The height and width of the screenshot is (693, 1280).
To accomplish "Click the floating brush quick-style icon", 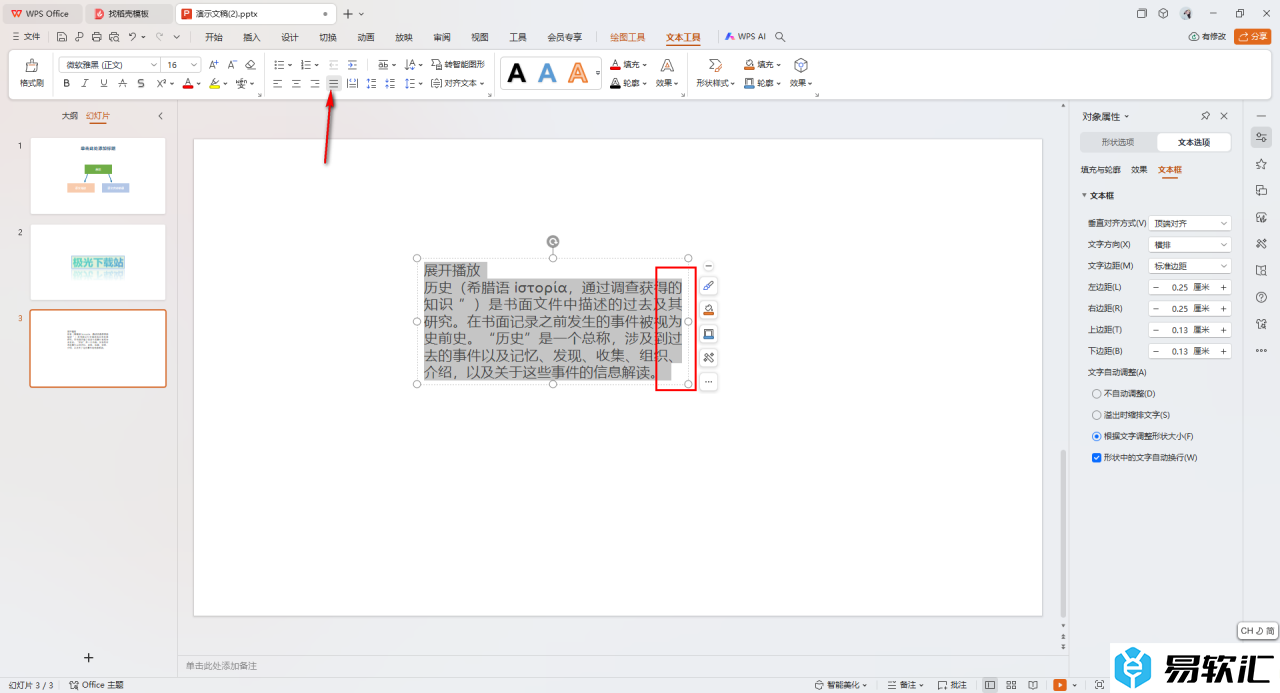I will (709, 286).
